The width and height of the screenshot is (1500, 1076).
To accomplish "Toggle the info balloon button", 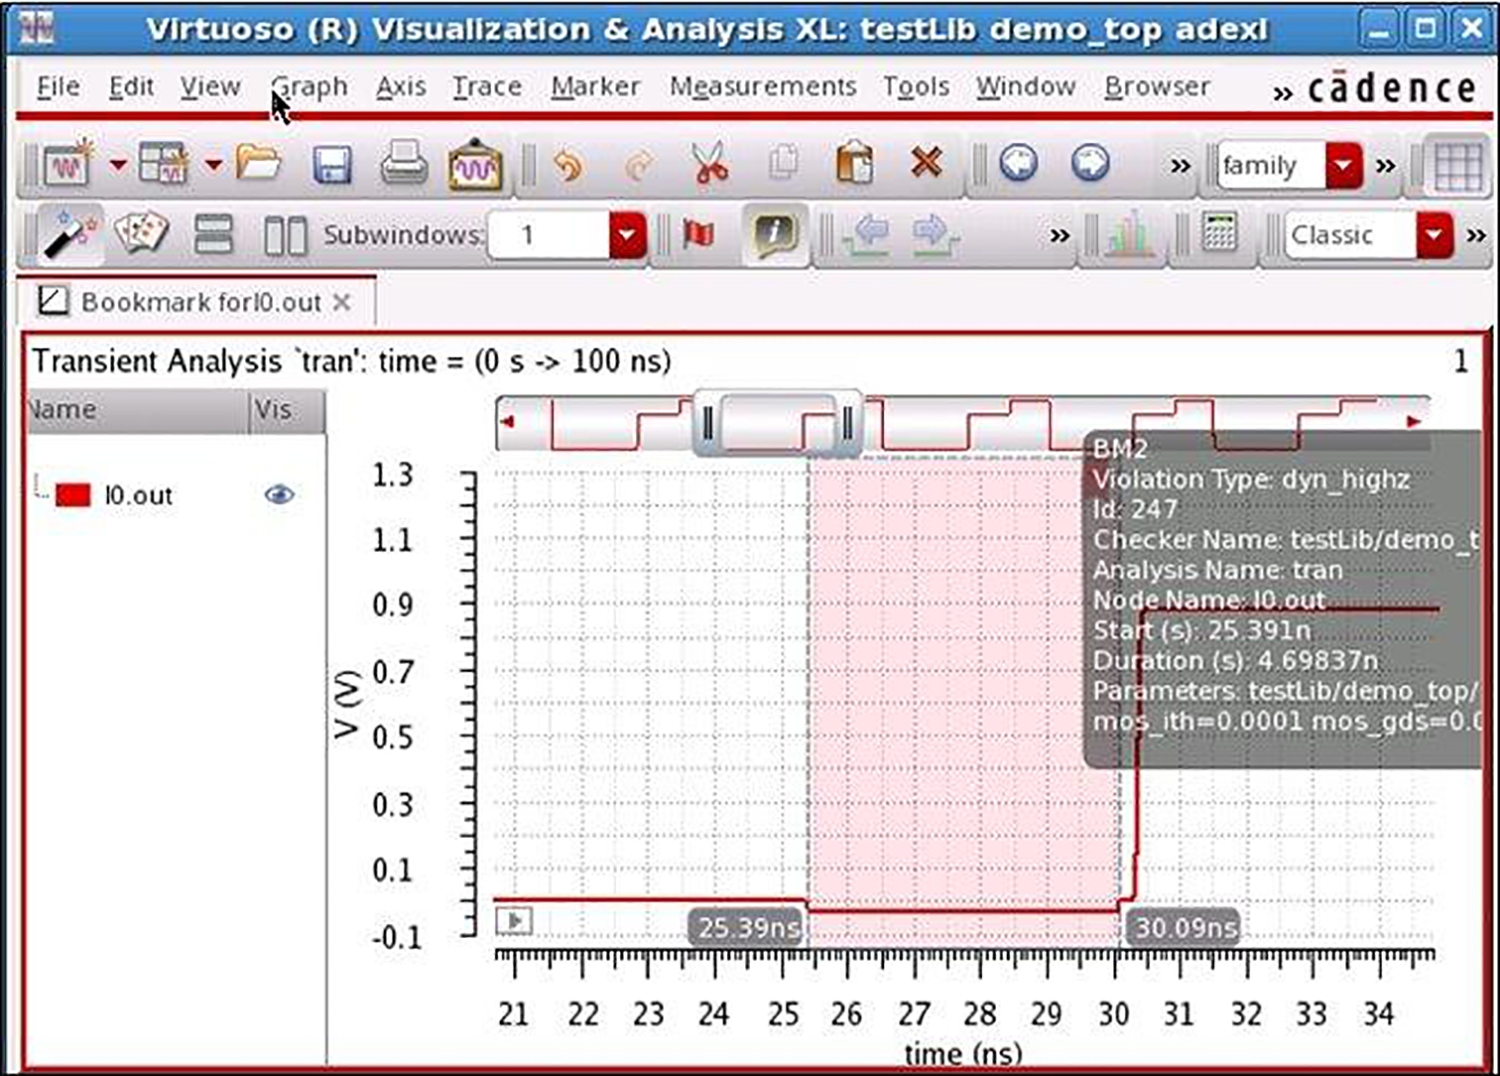I will (x=775, y=235).
